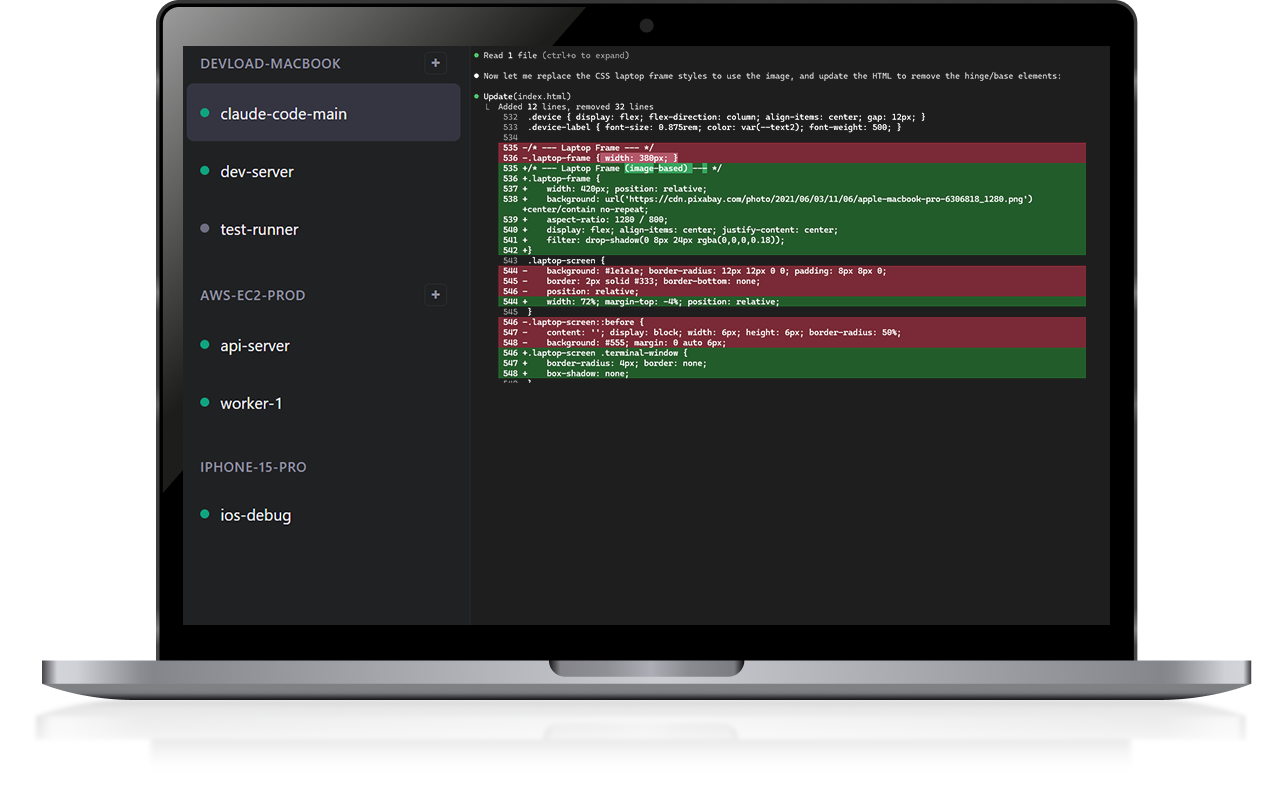Click the + icon beside DEVLOAD-MACBOOK

coord(435,63)
